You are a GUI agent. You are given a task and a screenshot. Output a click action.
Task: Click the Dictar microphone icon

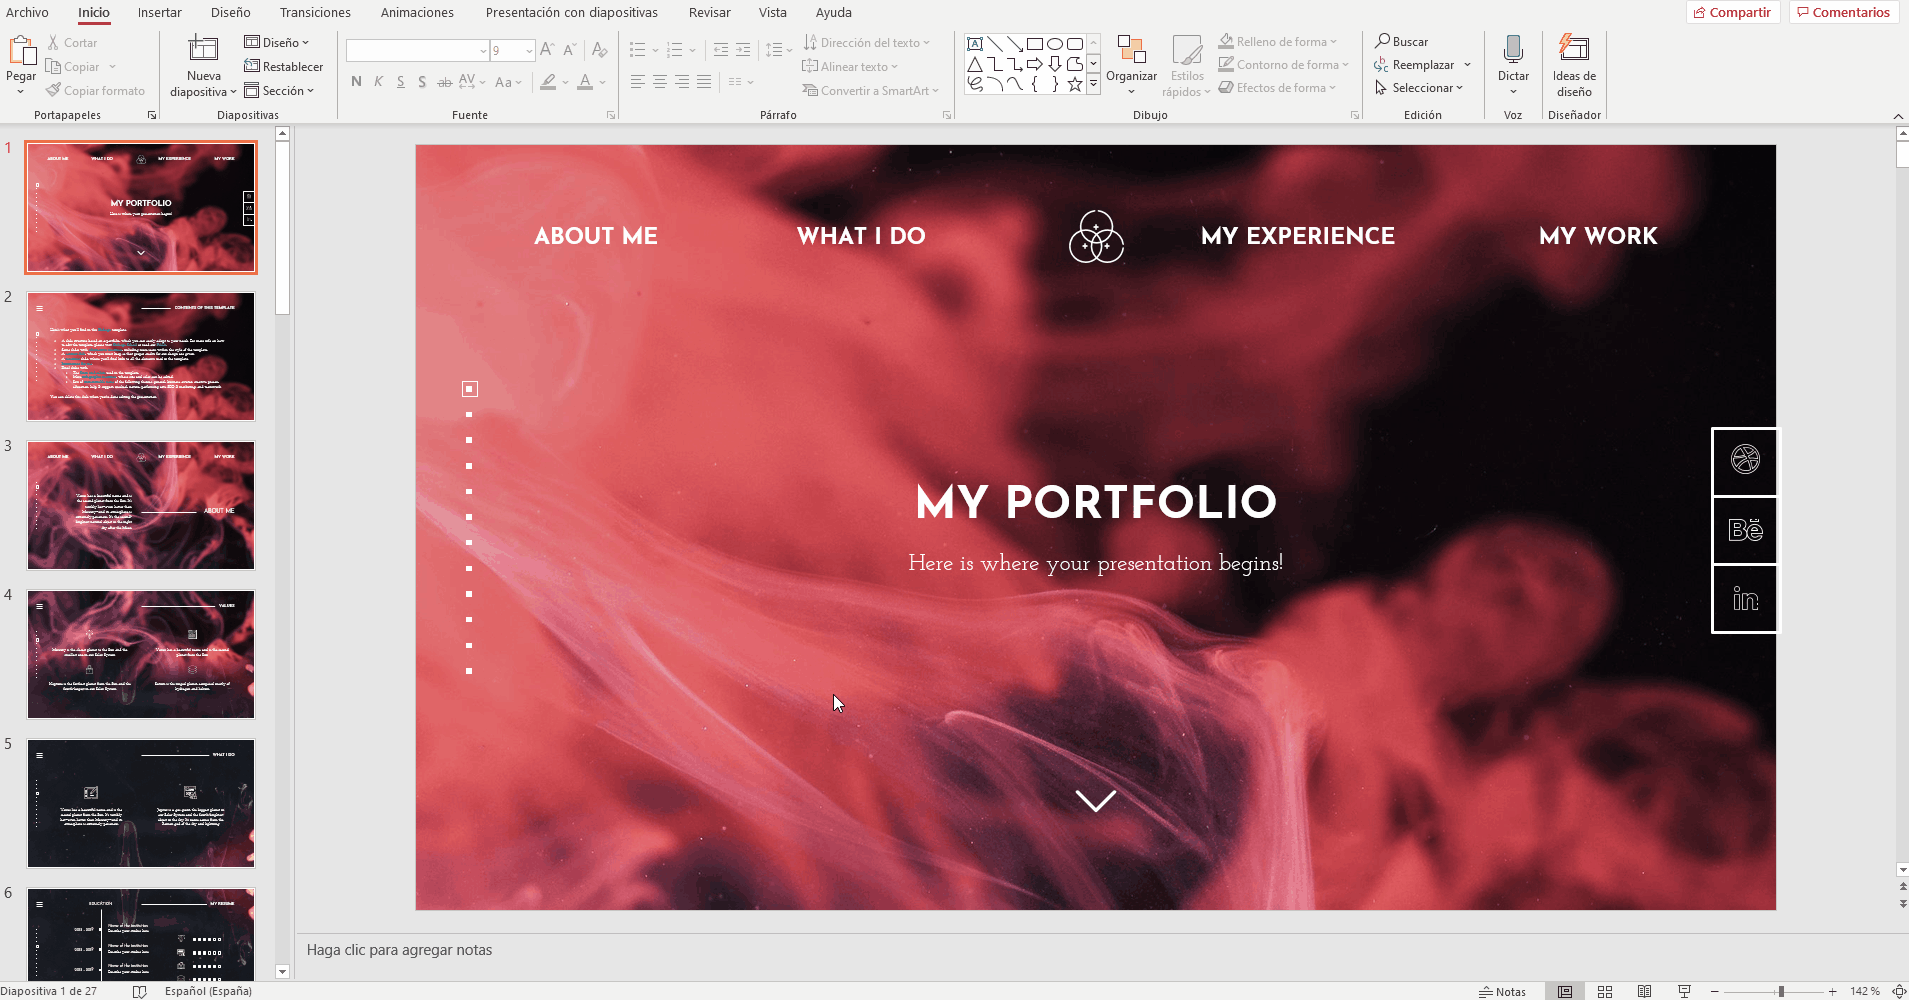pos(1513,49)
